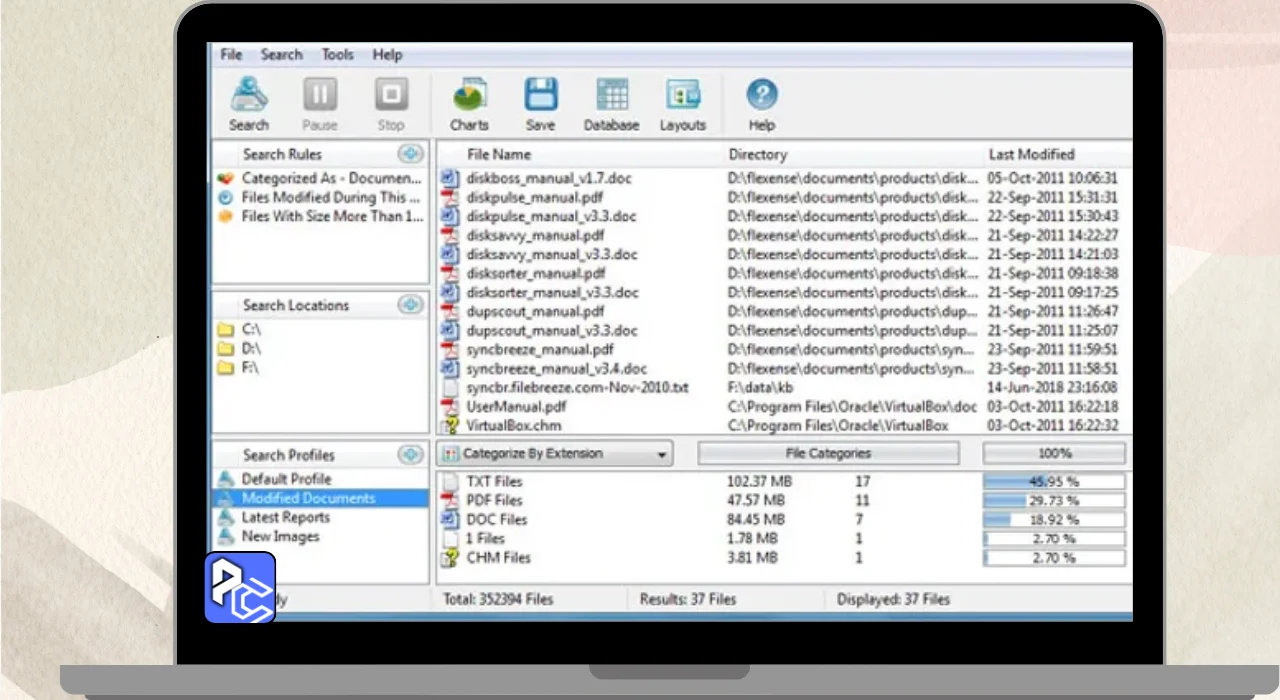Click the Save disk icon

point(540,97)
